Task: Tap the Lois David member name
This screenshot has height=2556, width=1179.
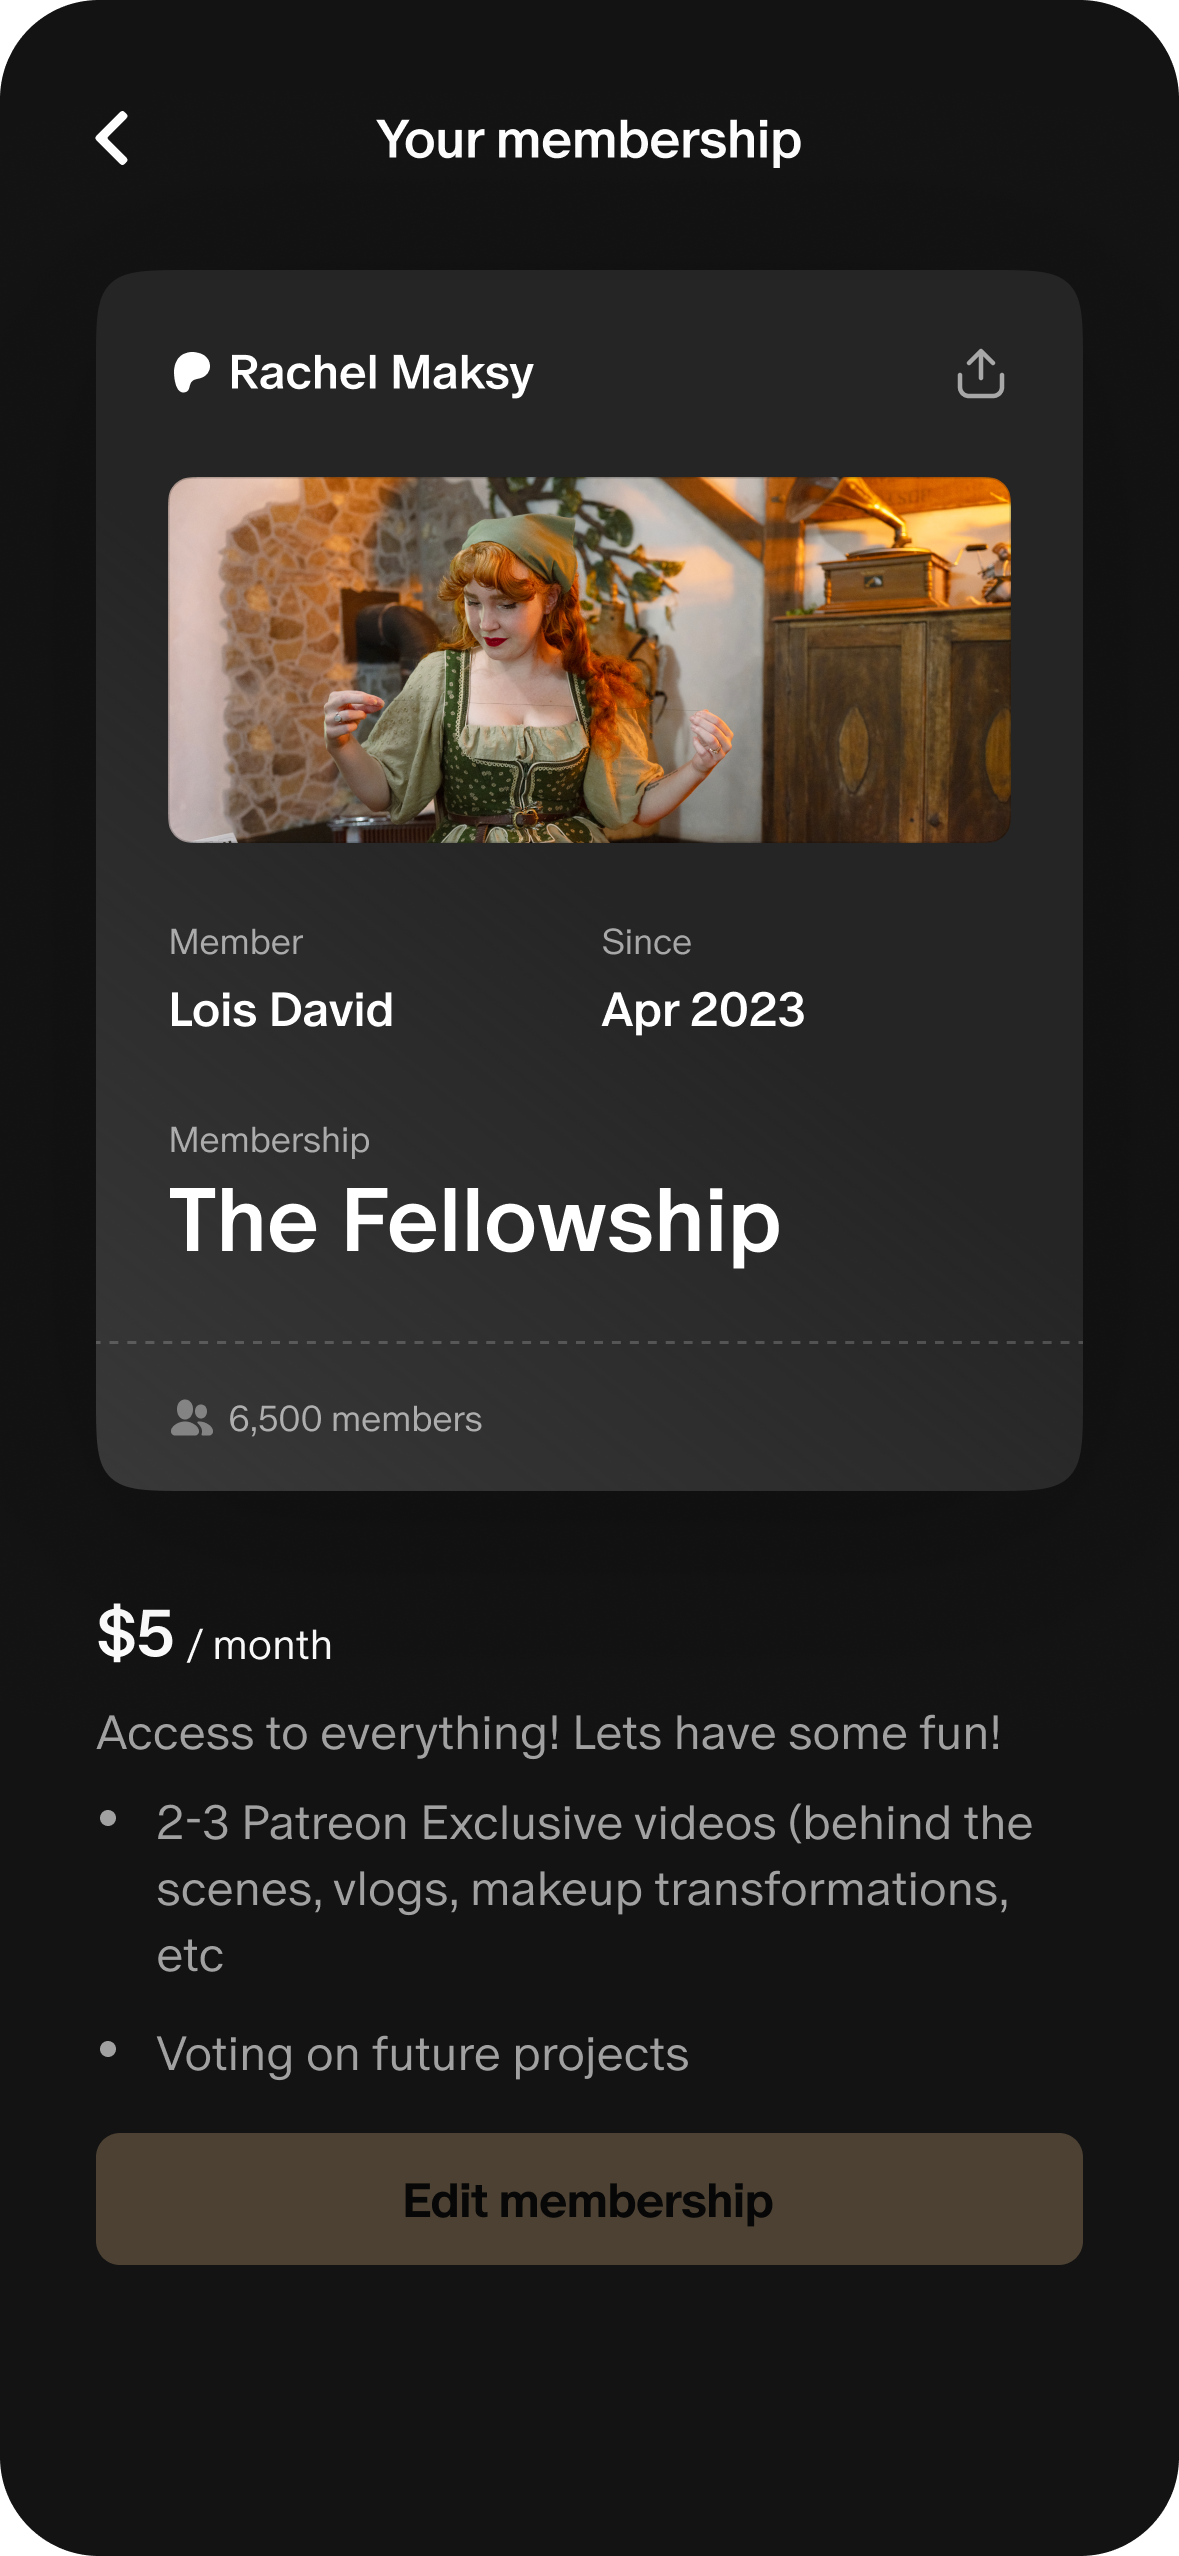Action: coord(281,1010)
